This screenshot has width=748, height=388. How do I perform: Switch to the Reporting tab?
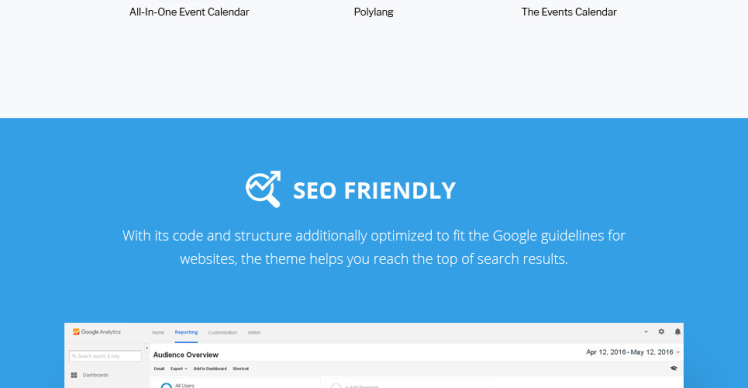click(186, 333)
